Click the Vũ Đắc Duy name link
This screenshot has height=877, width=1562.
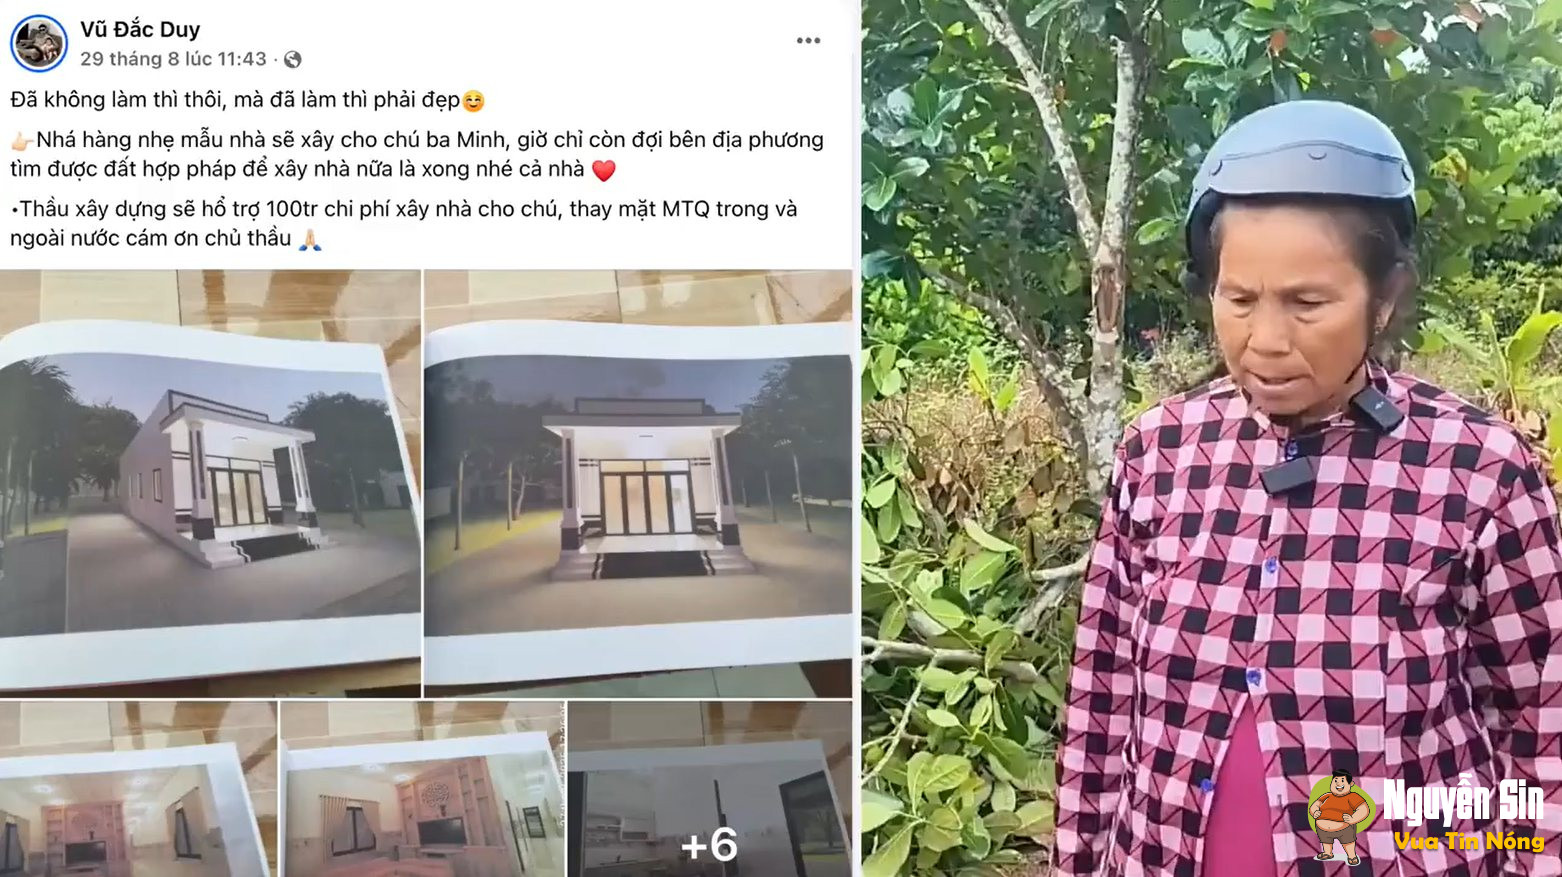click(x=140, y=30)
